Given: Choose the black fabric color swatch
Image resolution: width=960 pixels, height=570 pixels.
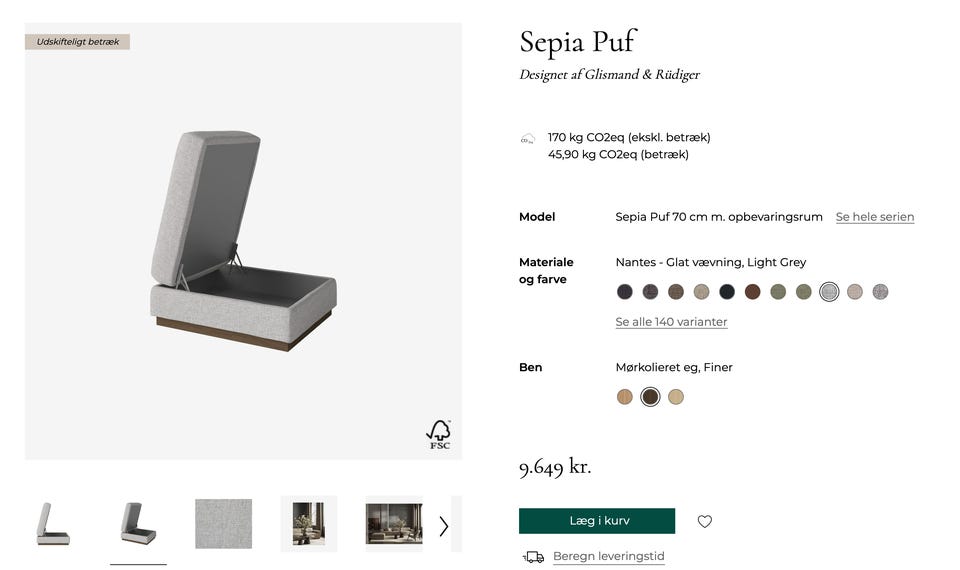Looking at the screenshot, I should 727,292.
